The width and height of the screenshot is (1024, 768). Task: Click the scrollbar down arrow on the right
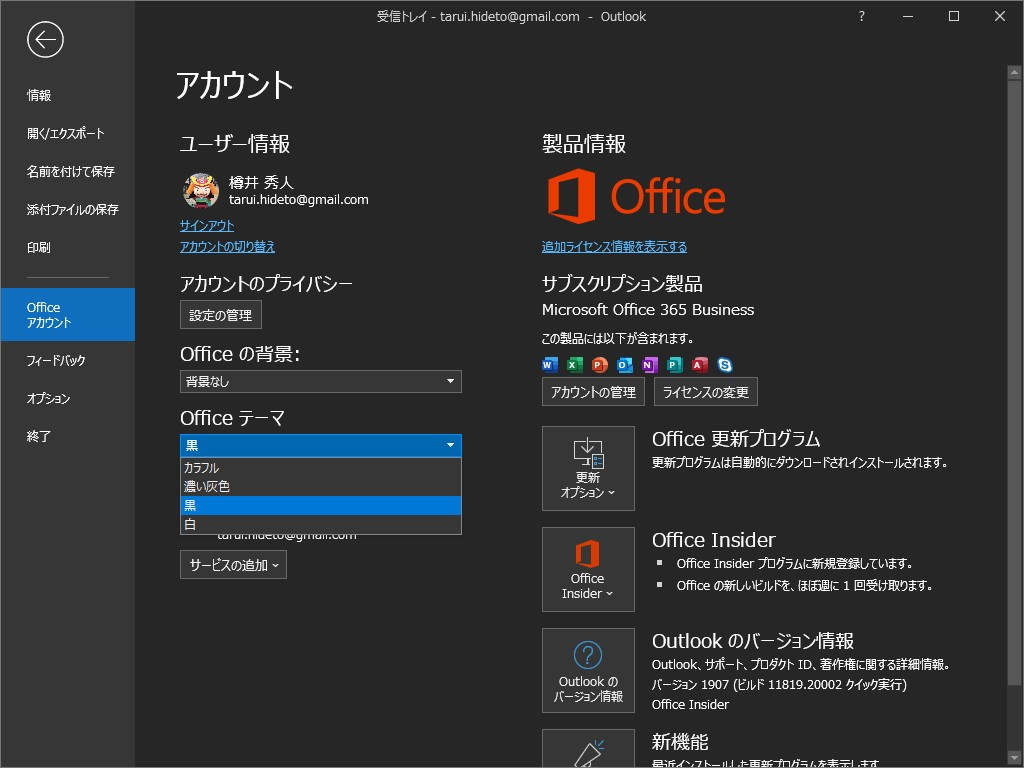pyautogui.click(x=1014, y=759)
